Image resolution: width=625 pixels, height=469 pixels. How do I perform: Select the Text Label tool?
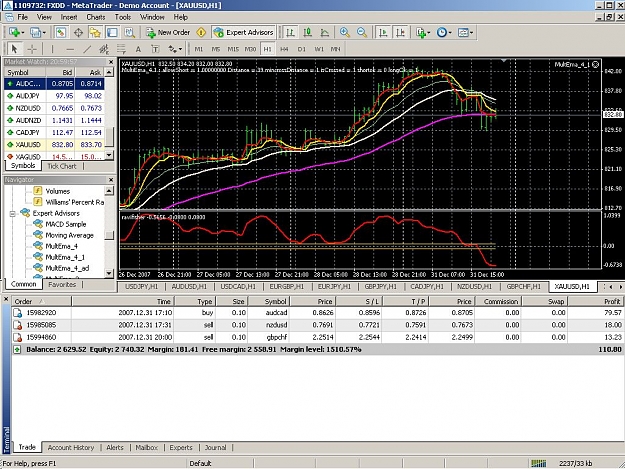tap(155, 49)
